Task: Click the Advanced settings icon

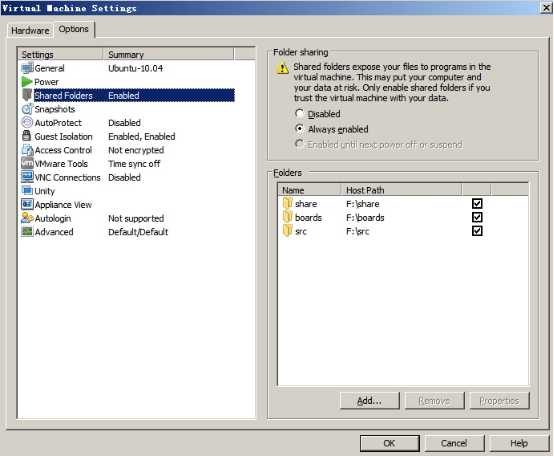Action: click(27, 231)
